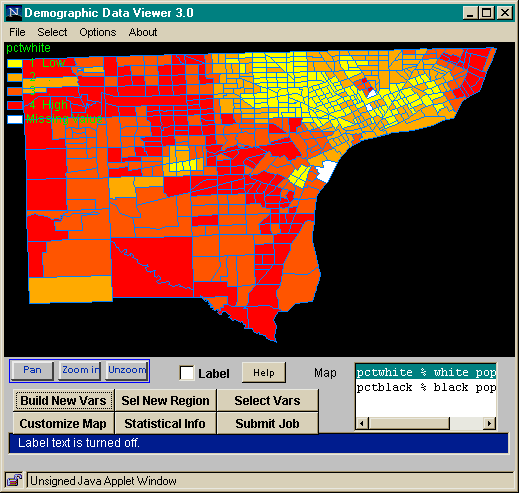Screen dimensions: 519x493
Task: Click Build New Vars button
Action: click(x=63, y=400)
